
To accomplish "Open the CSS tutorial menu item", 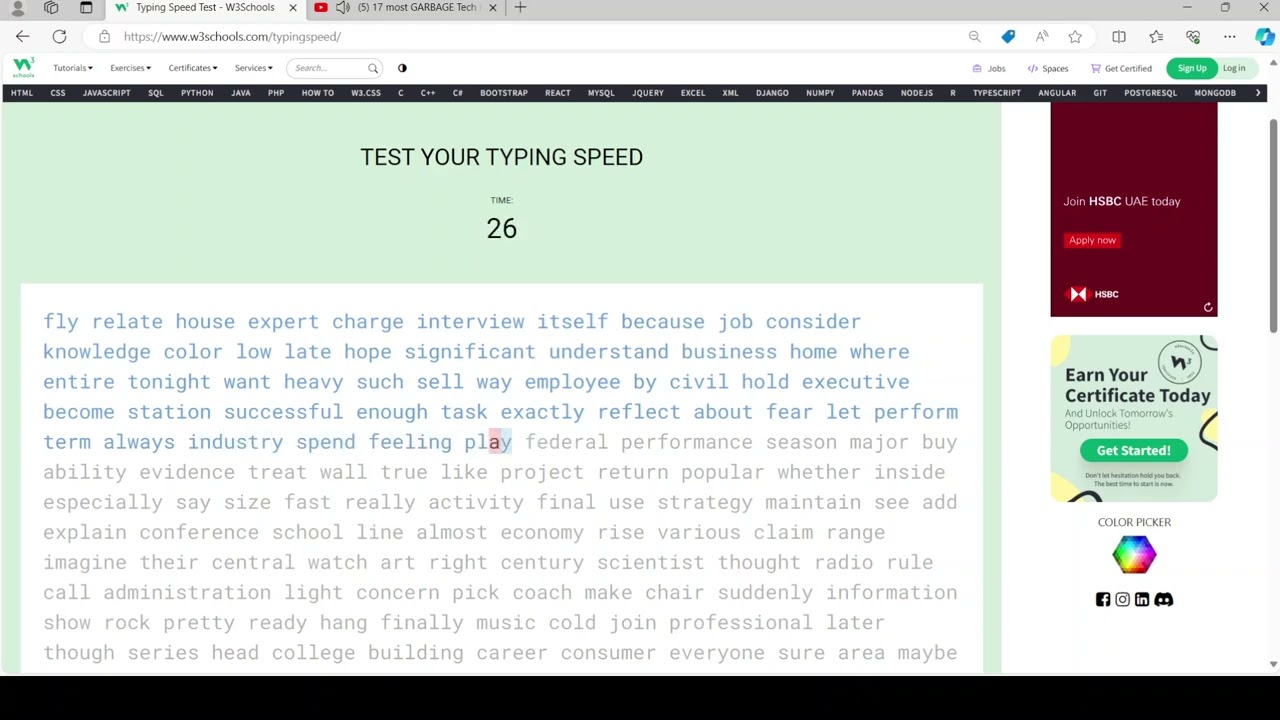I will pos(58,93).
